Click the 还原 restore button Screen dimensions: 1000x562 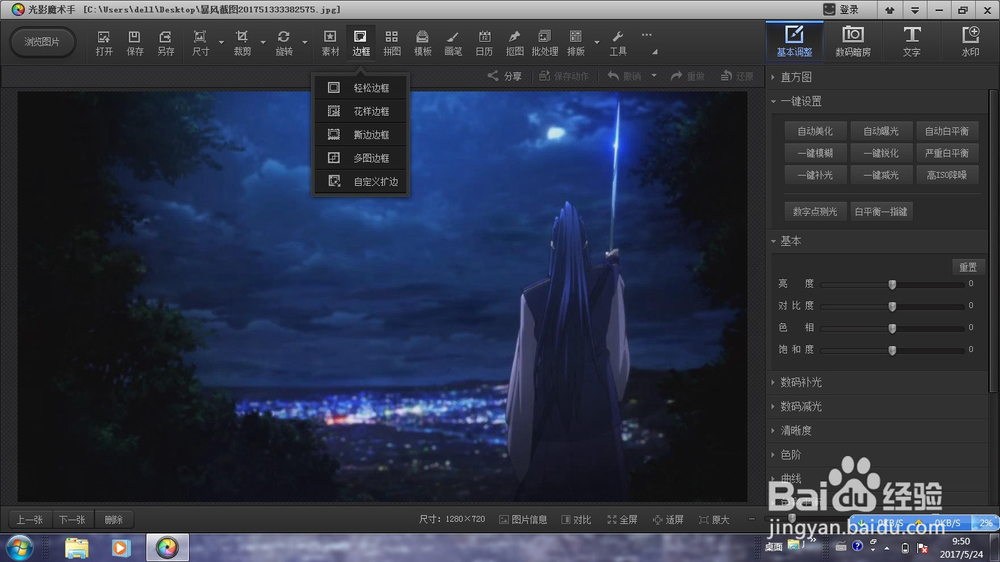737,76
